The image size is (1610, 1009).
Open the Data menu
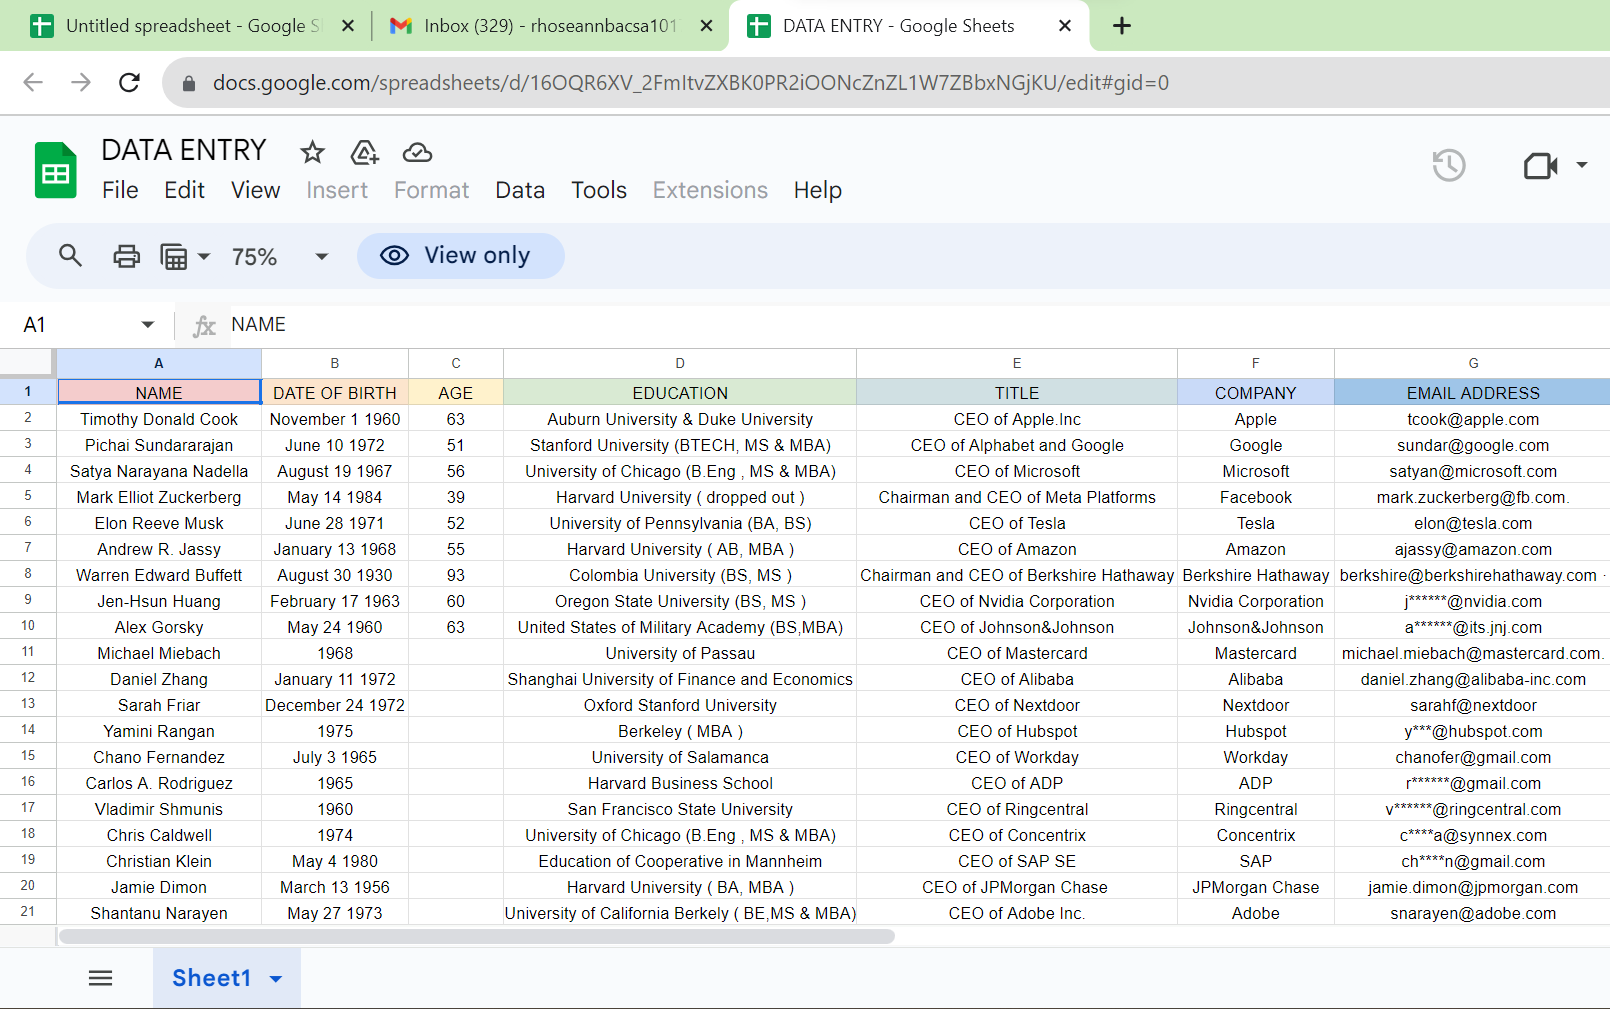click(520, 190)
